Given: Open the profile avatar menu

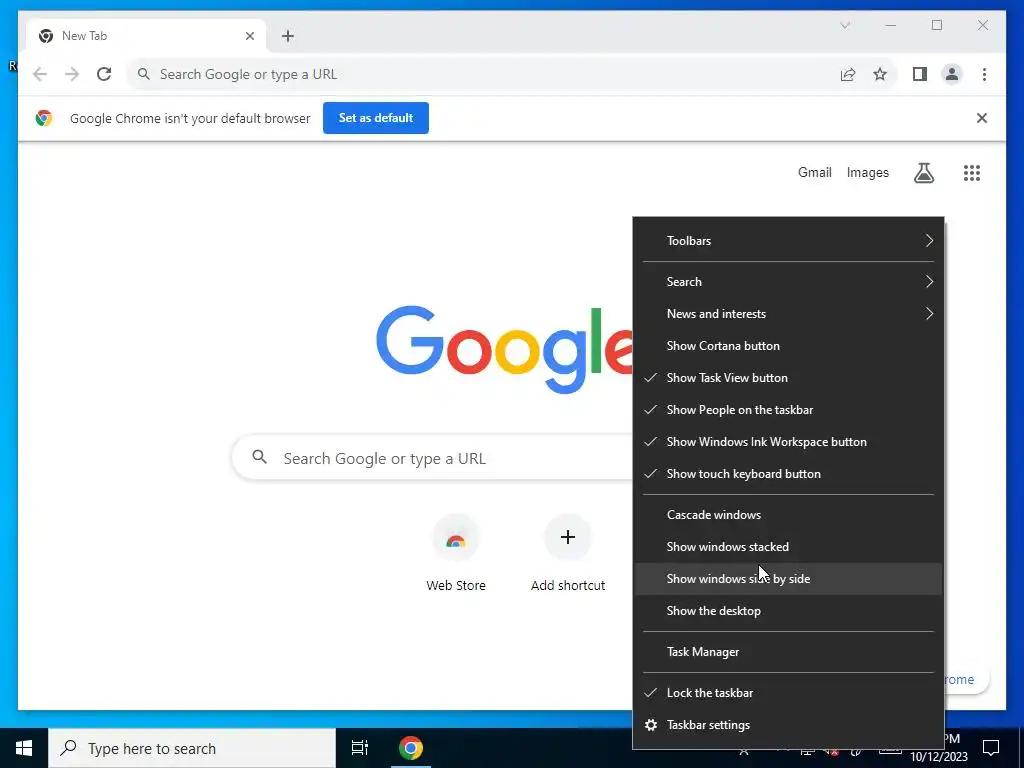Looking at the screenshot, I should (952, 74).
